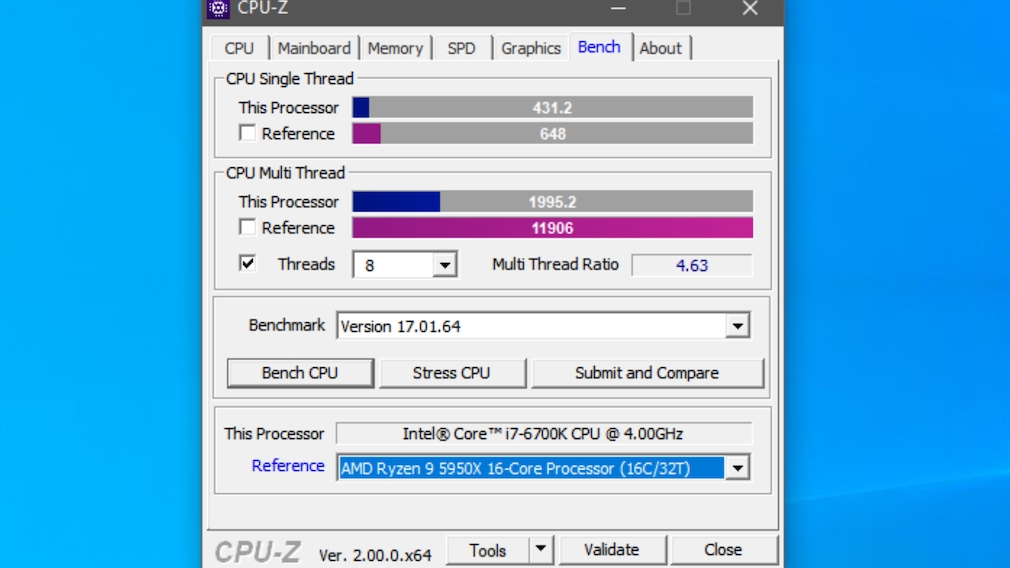
Task: Close the CPU-Z window with X
Action: point(750,8)
